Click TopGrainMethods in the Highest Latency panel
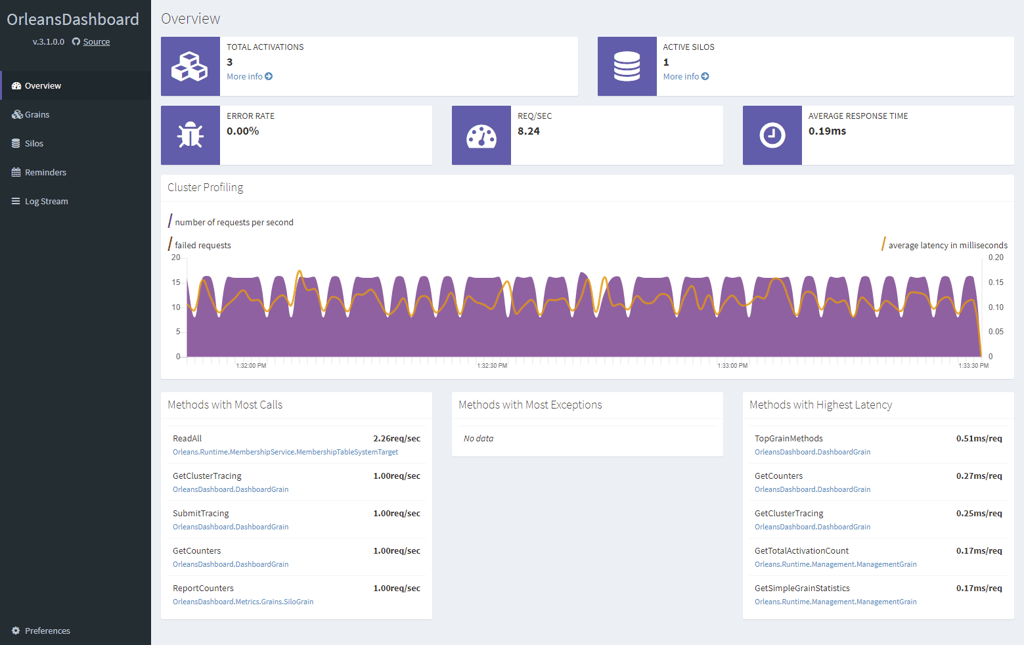 pyautogui.click(x=789, y=438)
